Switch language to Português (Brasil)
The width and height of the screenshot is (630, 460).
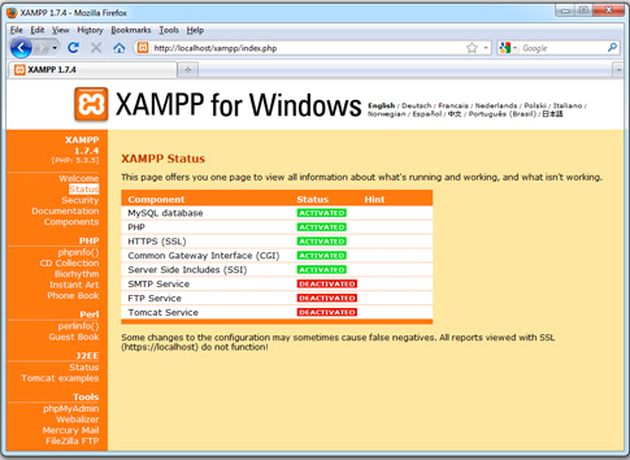coord(502,114)
